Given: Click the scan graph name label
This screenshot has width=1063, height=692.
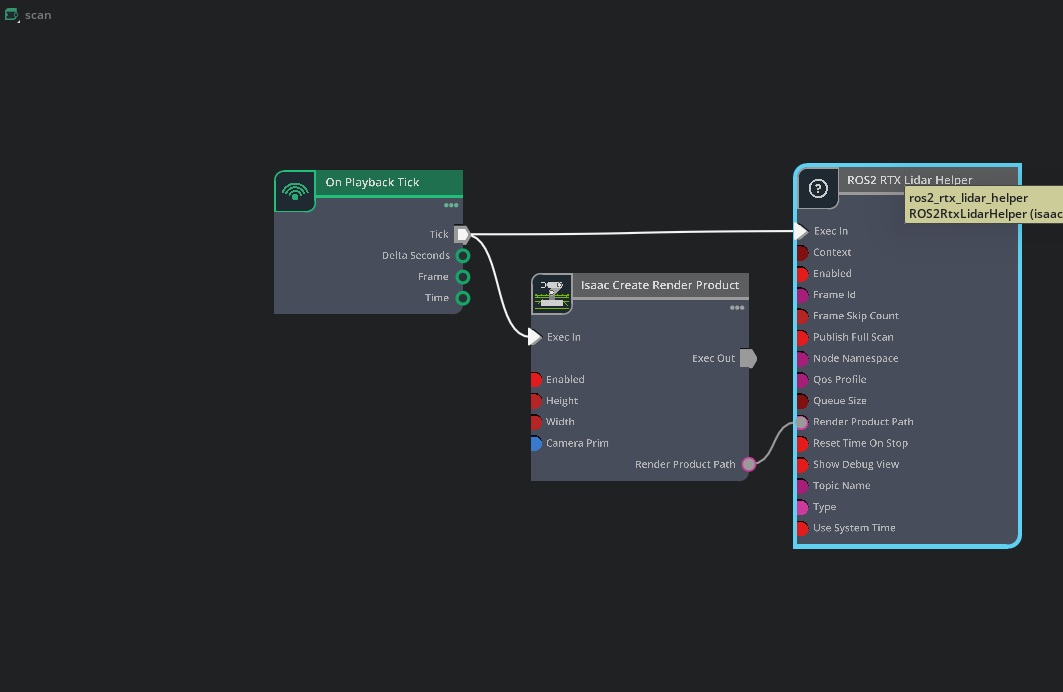Looking at the screenshot, I should [x=38, y=15].
